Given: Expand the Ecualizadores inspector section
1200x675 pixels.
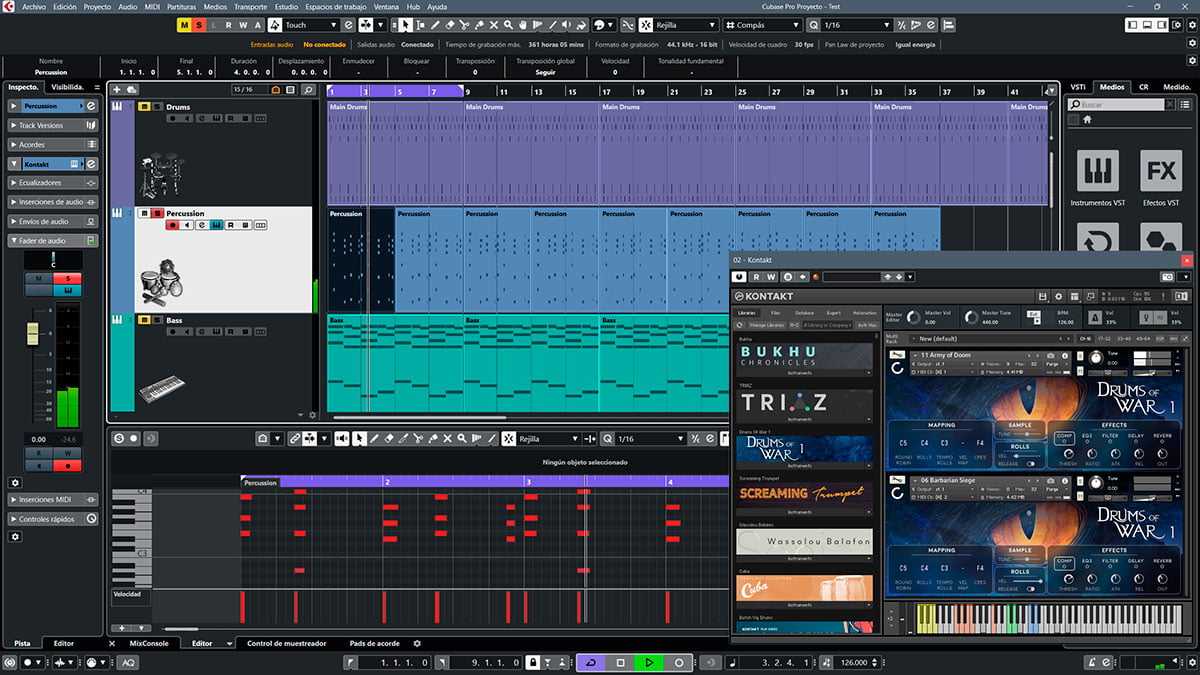Looking at the screenshot, I should [53, 183].
